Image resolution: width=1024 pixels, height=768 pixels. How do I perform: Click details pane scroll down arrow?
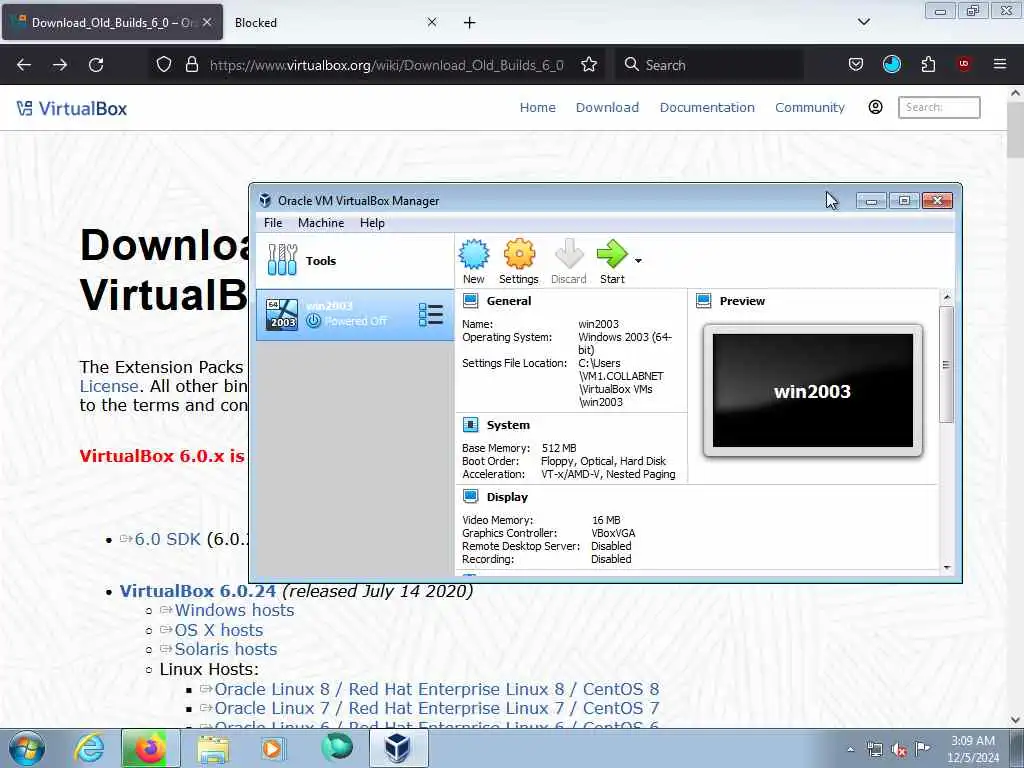tap(947, 568)
